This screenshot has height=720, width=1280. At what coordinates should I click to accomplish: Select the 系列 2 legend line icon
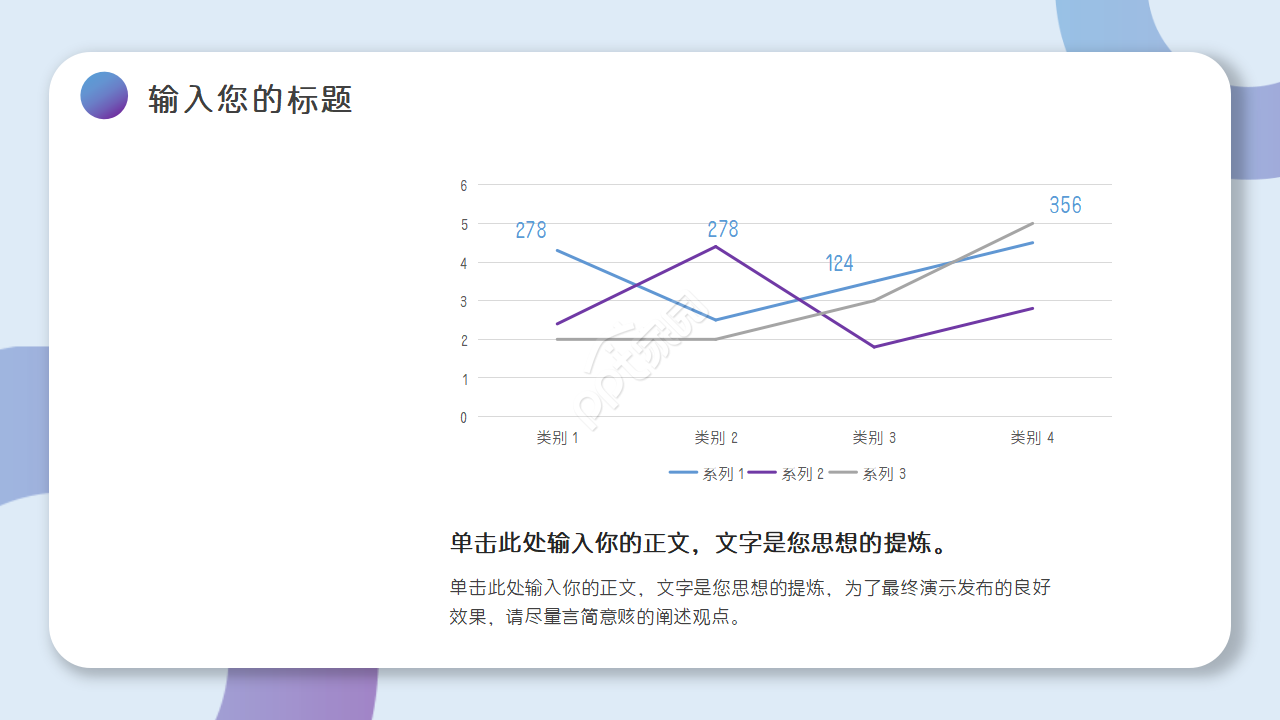(761, 473)
